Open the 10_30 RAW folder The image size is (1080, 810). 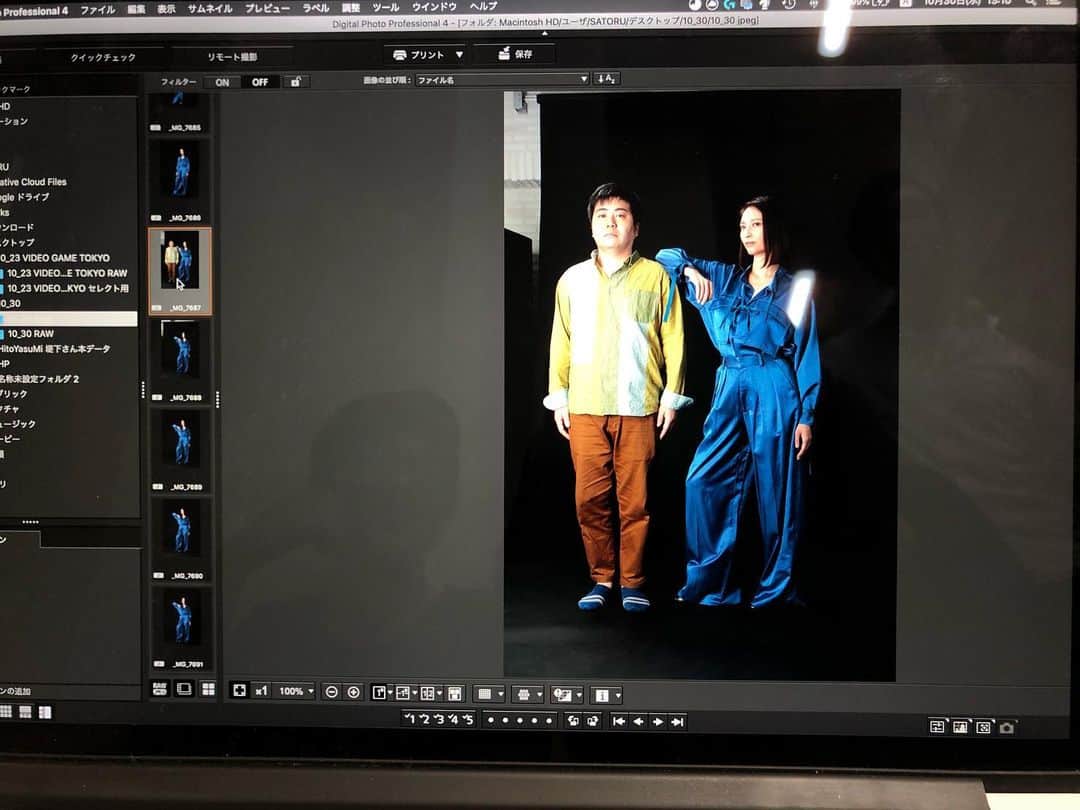(x=30, y=334)
